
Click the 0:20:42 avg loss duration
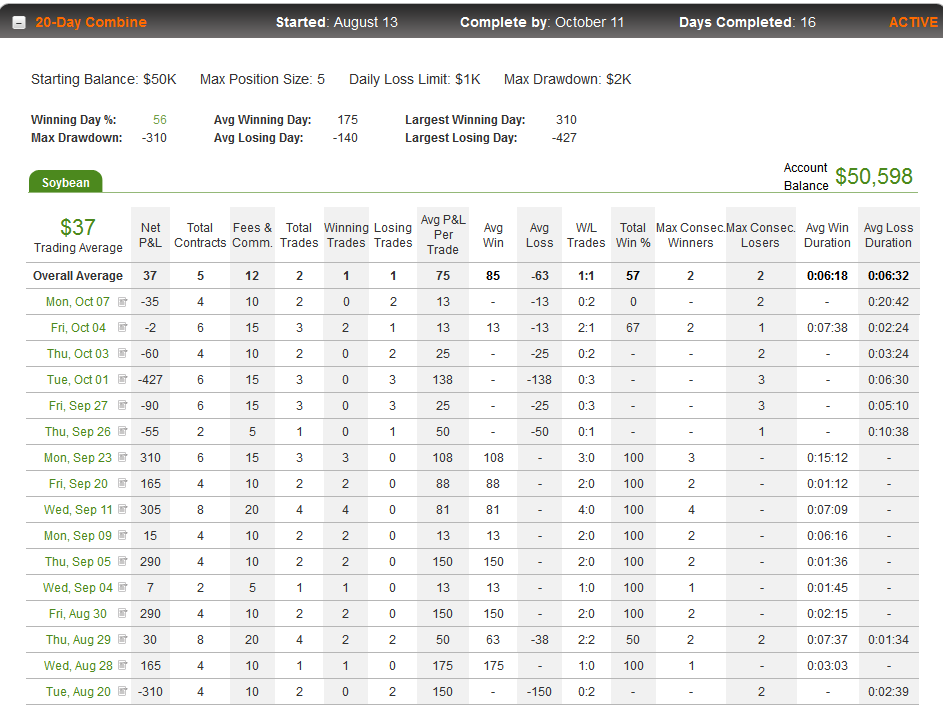tap(888, 302)
